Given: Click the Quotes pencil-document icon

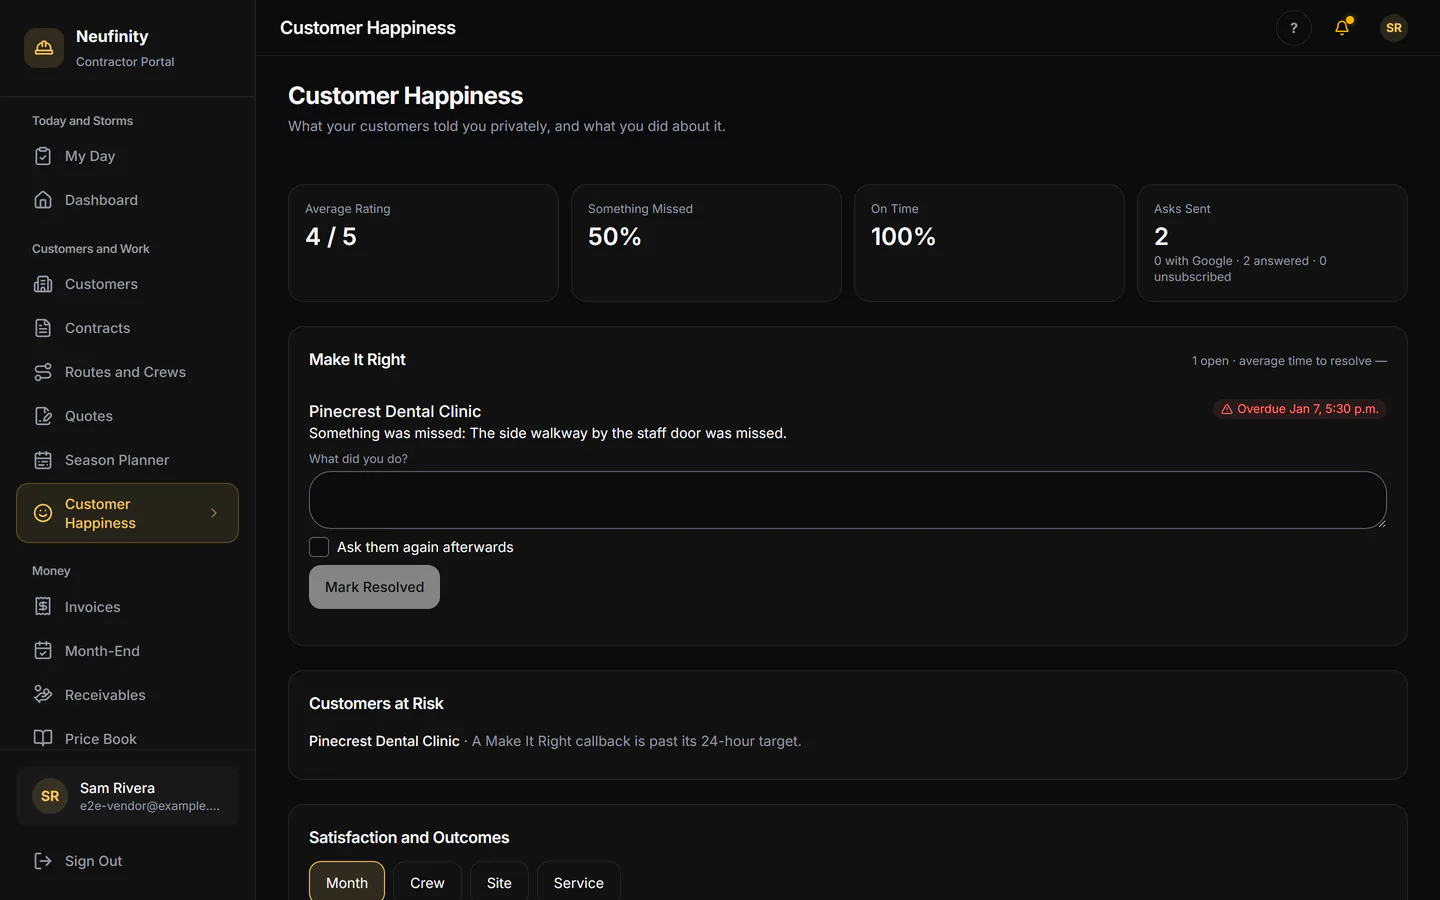Looking at the screenshot, I should (x=43, y=416).
